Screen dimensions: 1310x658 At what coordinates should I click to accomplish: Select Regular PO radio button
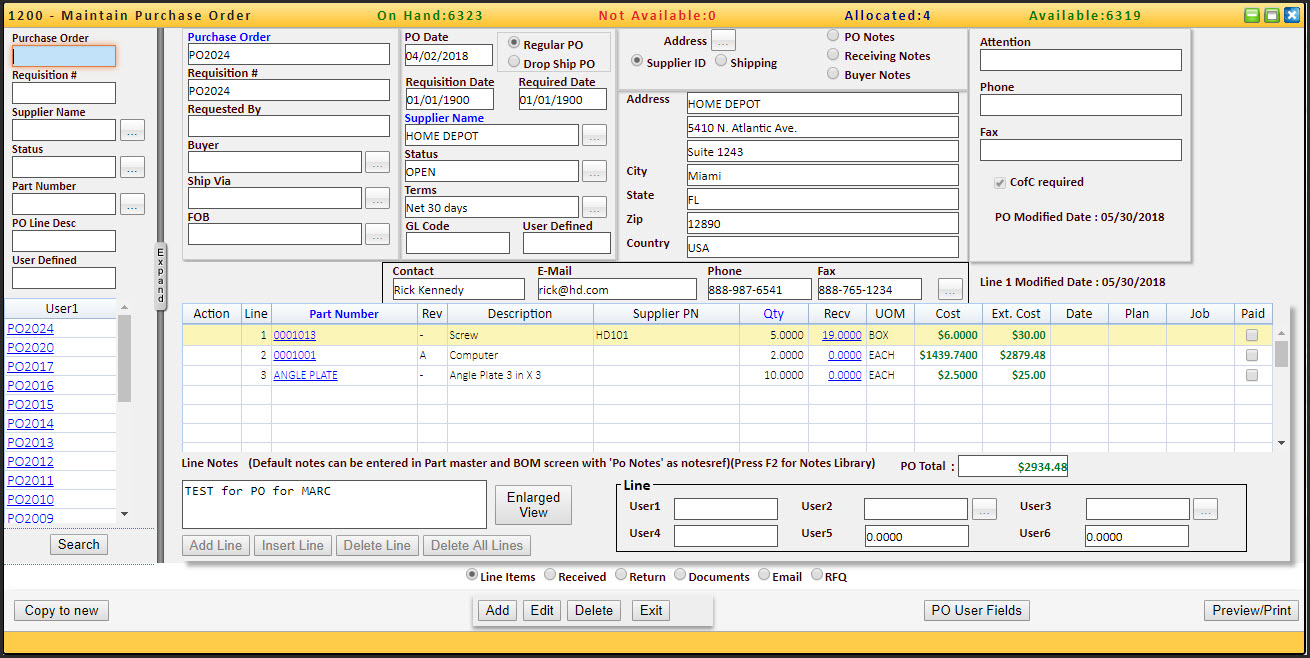coord(514,43)
